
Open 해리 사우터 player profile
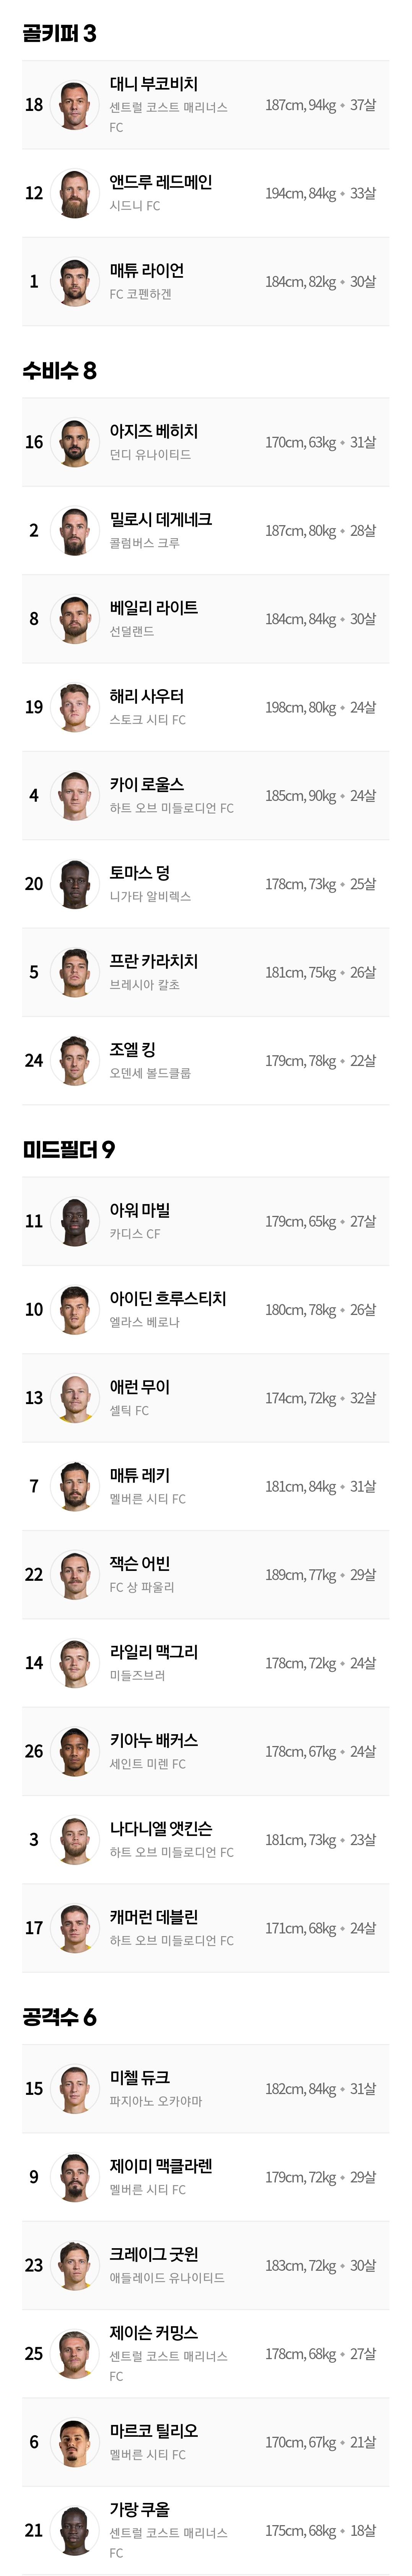205,707
